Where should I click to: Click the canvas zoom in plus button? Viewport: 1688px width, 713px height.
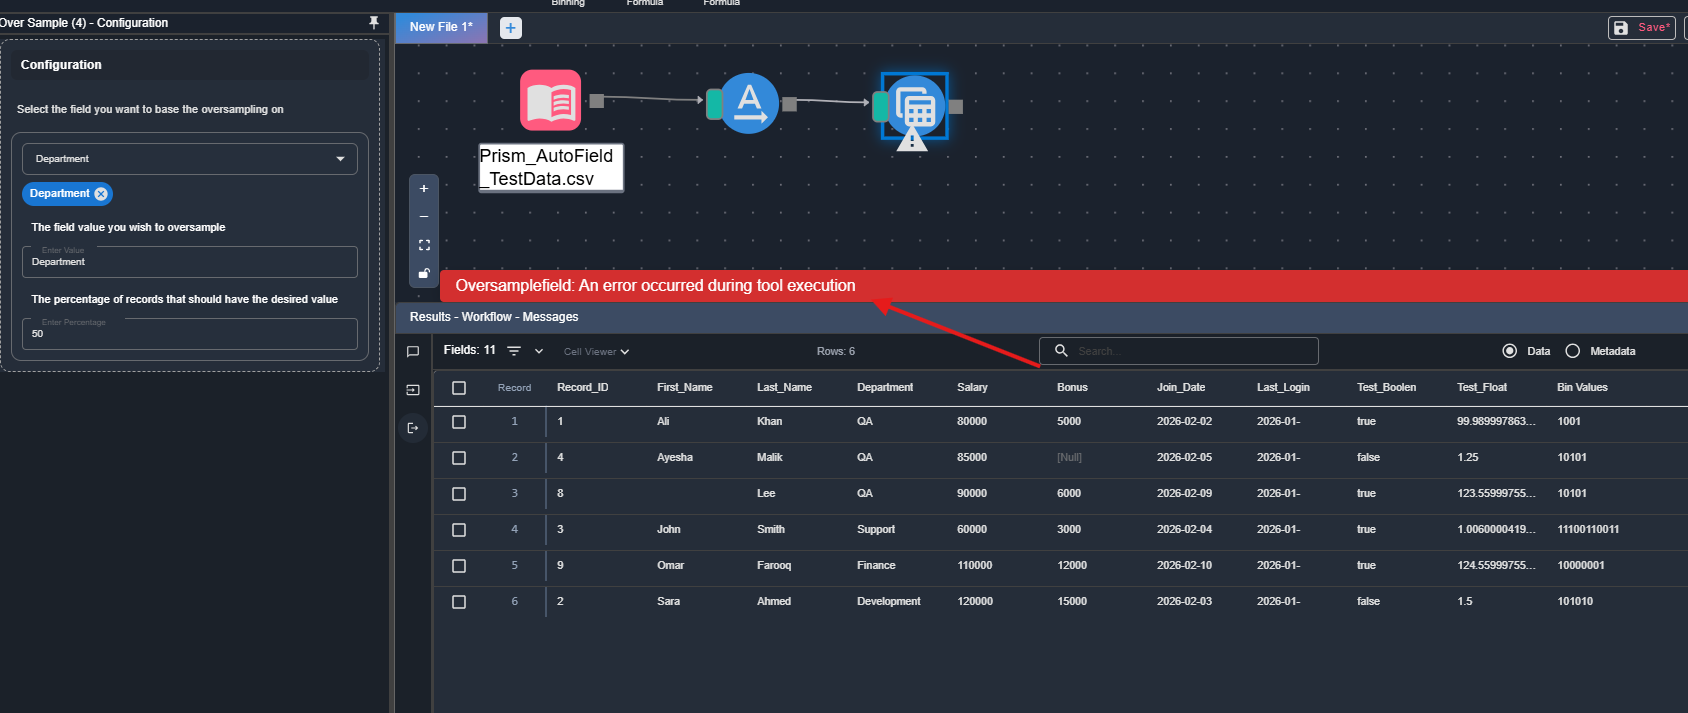pos(424,188)
